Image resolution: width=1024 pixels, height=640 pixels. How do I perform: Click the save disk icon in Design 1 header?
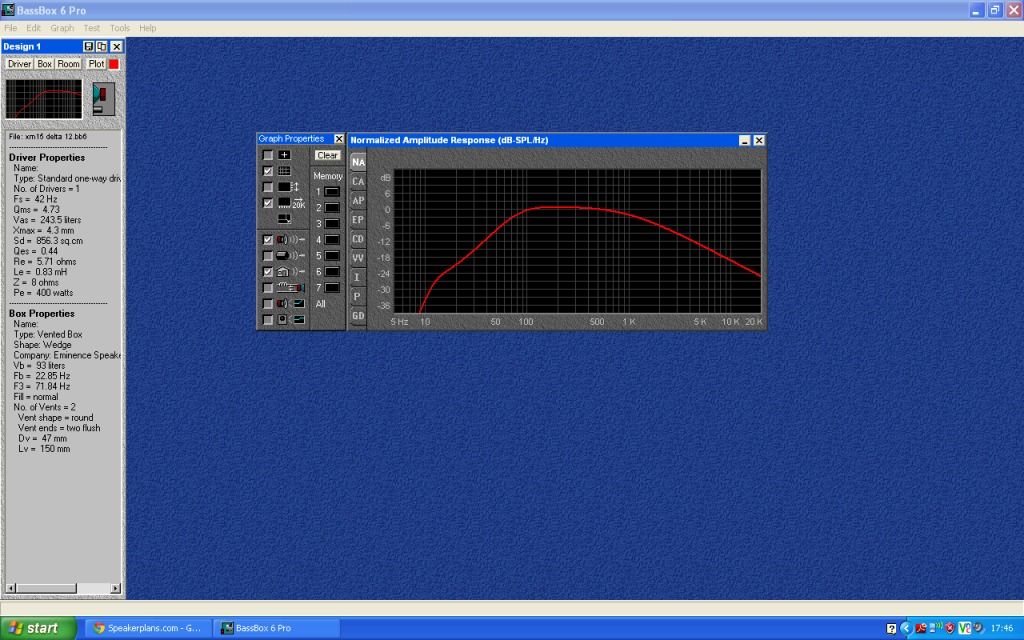(x=88, y=47)
